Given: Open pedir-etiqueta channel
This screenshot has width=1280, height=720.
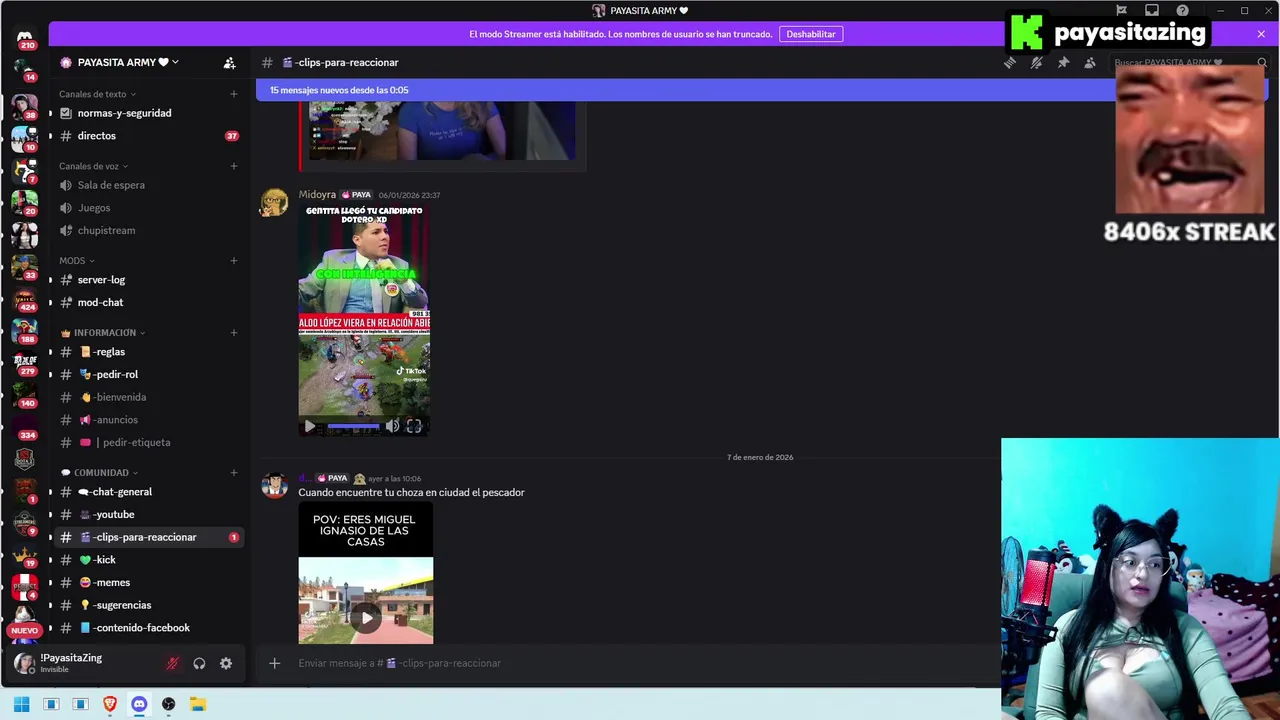Looking at the screenshot, I should tap(148, 442).
